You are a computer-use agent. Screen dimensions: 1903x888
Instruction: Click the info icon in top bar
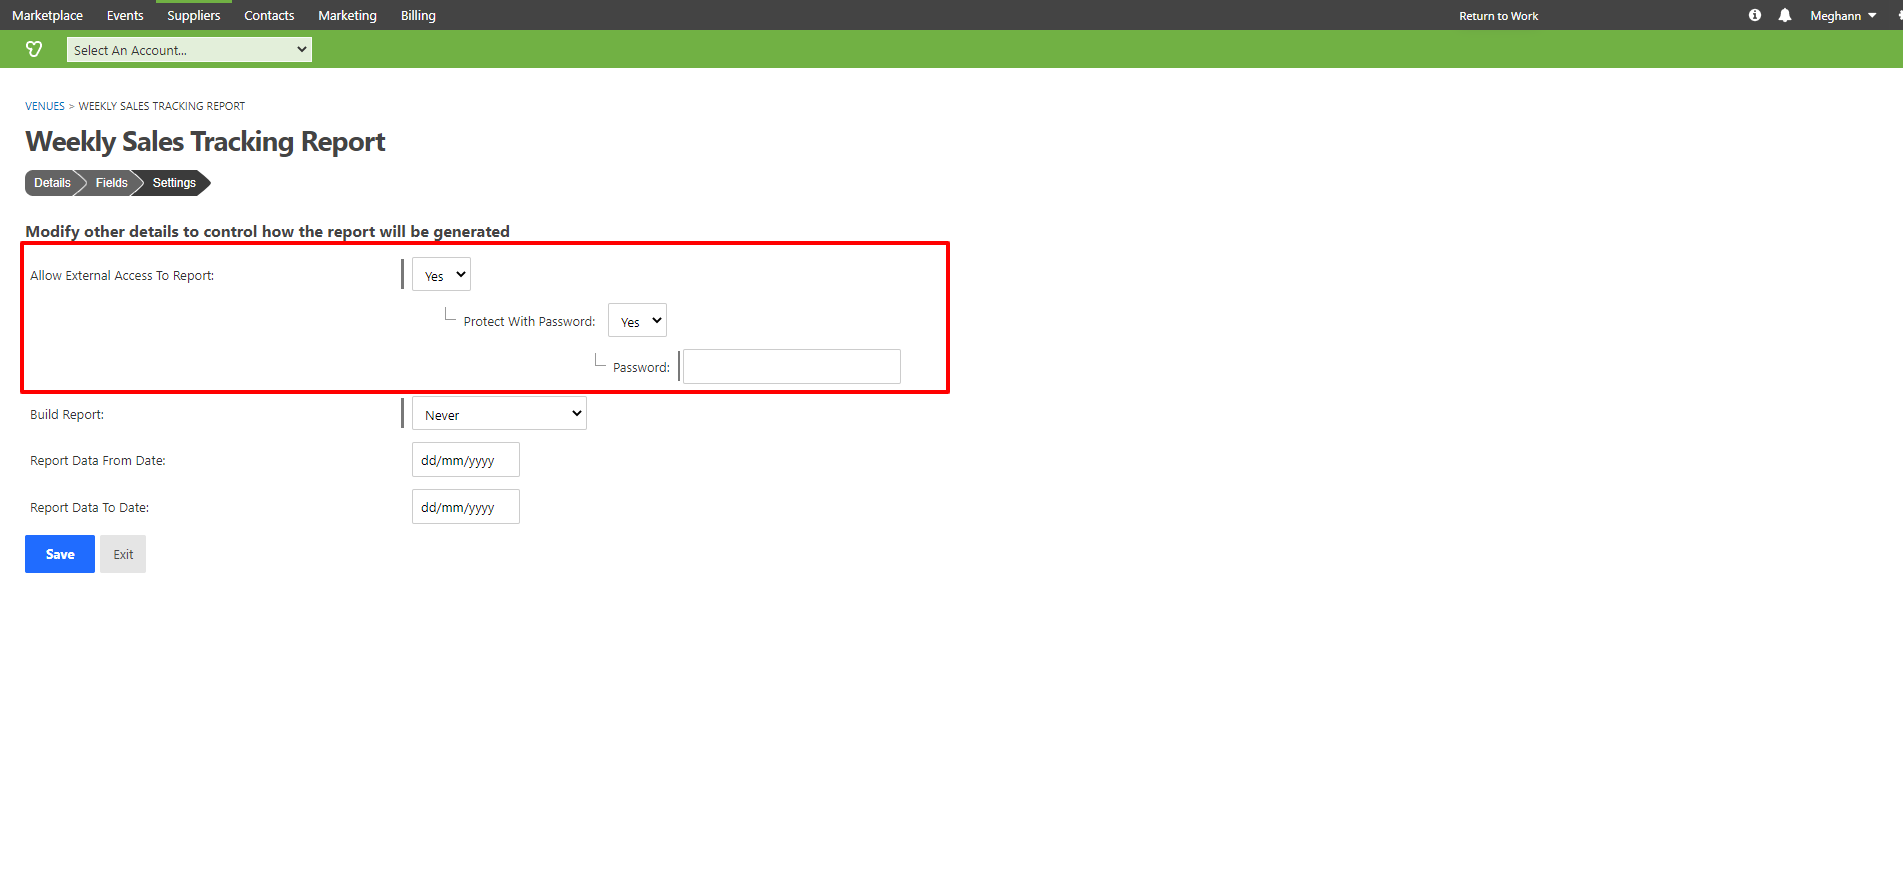1755,15
